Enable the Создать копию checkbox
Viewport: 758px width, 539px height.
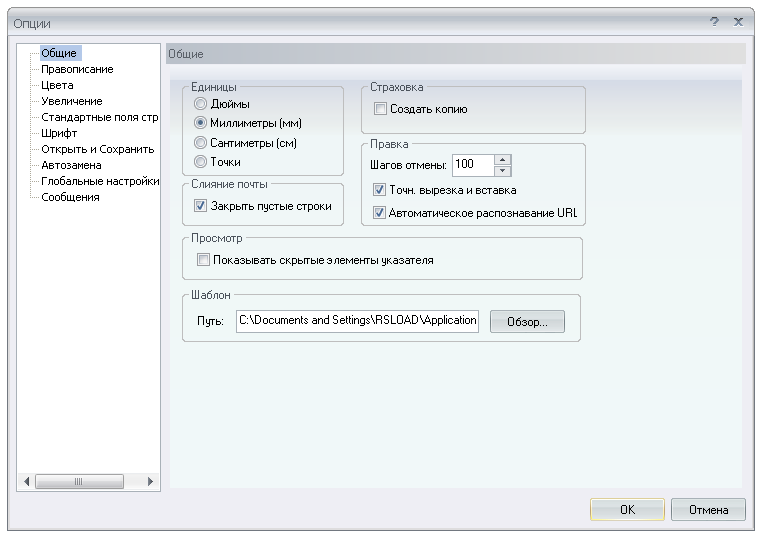pos(380,109)
